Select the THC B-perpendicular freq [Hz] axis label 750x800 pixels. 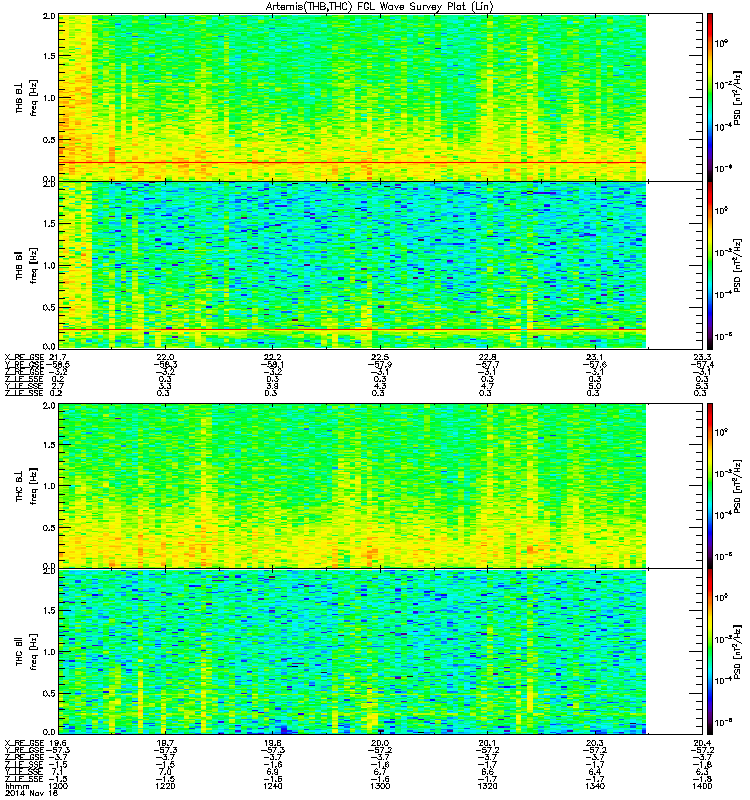[x=26, y=486]
